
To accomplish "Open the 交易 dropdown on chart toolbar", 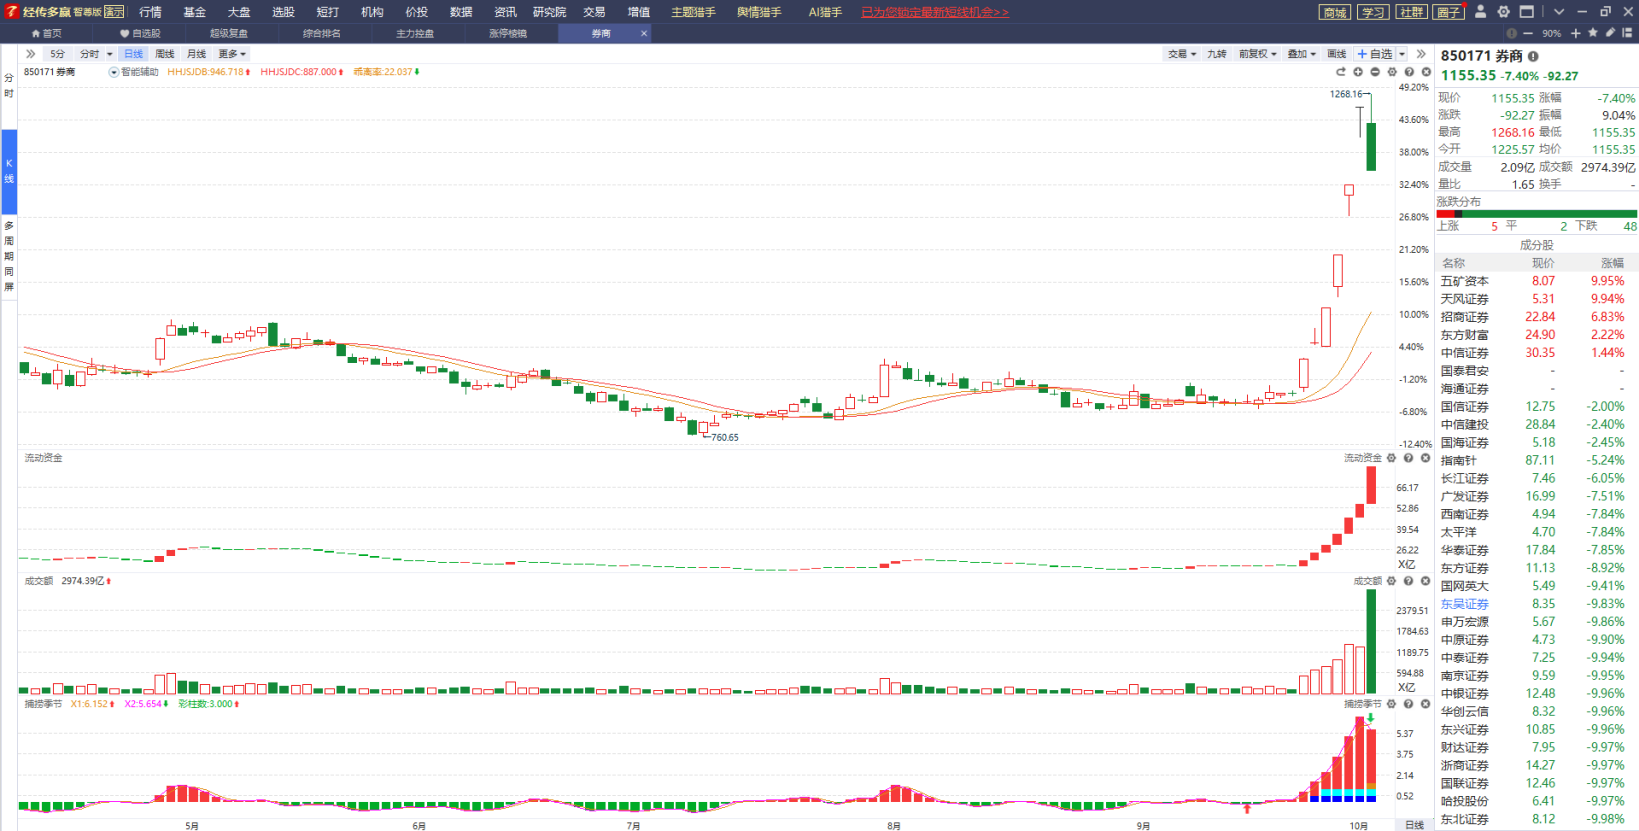I will coord(1182,54).
